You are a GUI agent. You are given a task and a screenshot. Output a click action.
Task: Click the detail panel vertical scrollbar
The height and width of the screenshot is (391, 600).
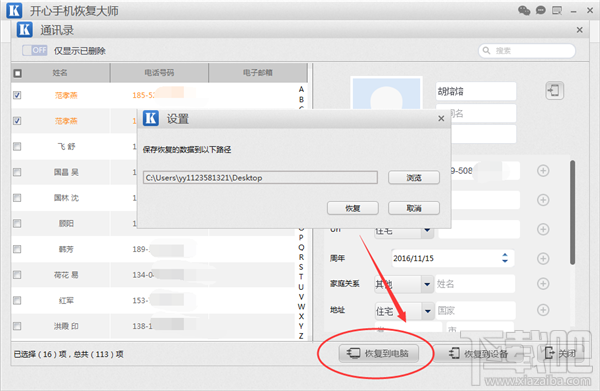click(572, 212)
